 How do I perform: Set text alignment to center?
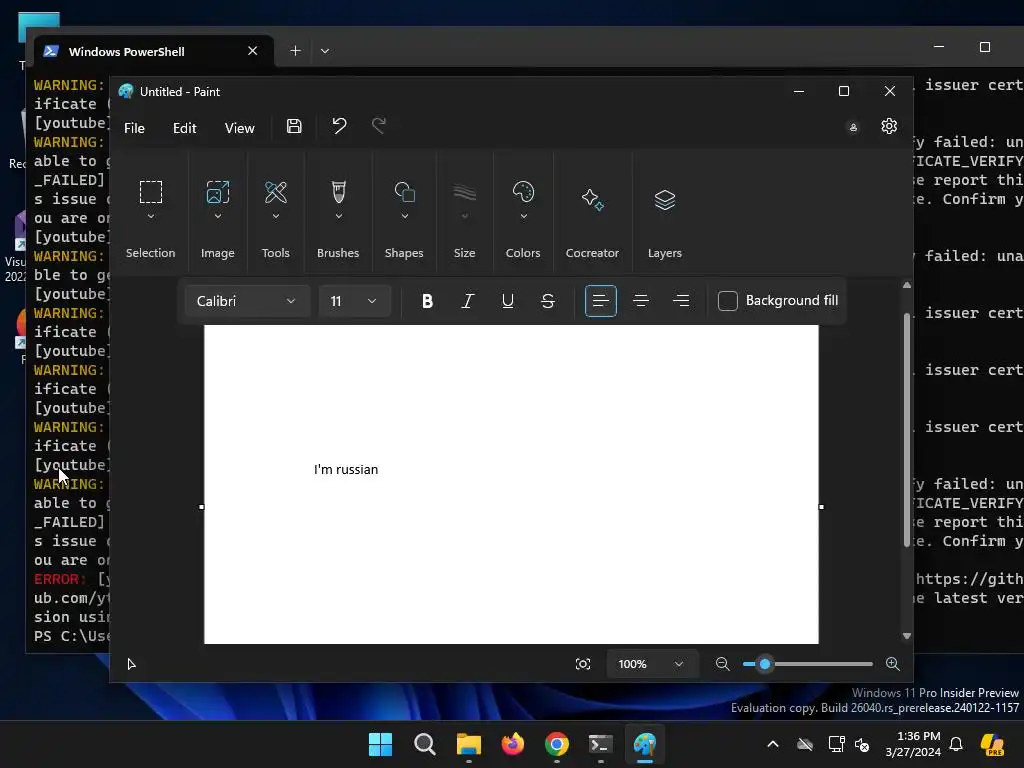[x=641, y=301]
